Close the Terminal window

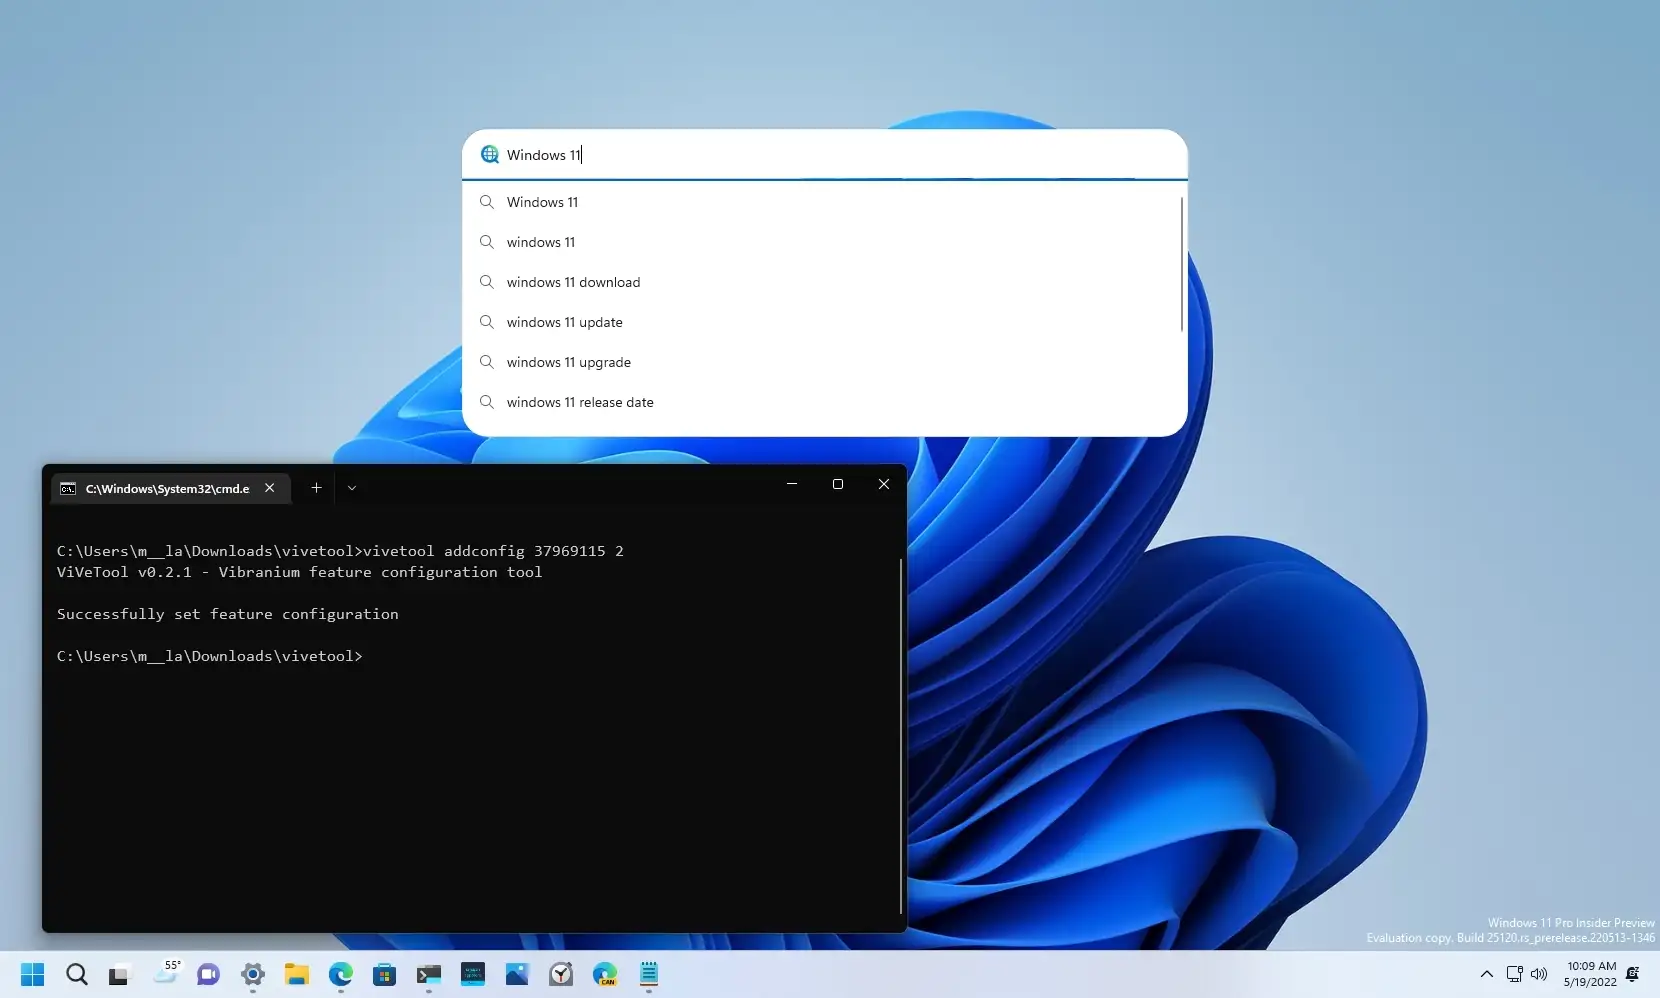coord(884,484)
